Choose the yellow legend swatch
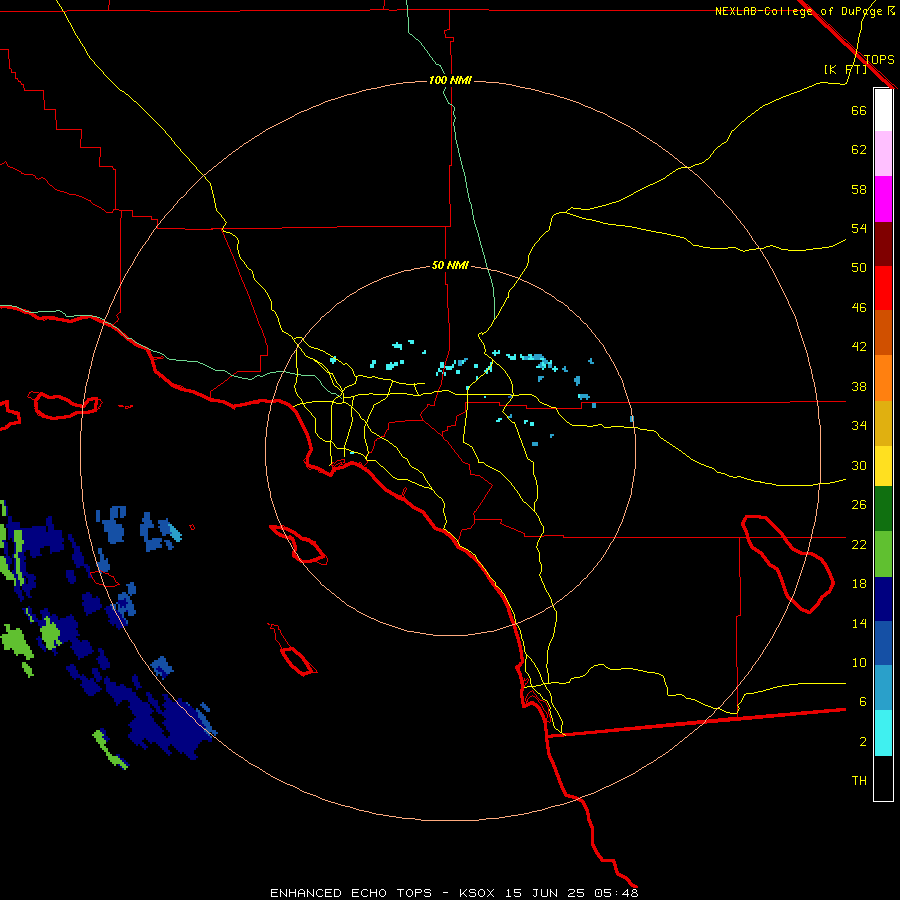This screenshot has height=900, width=900. pyautogui.click(x=883, y=465)
